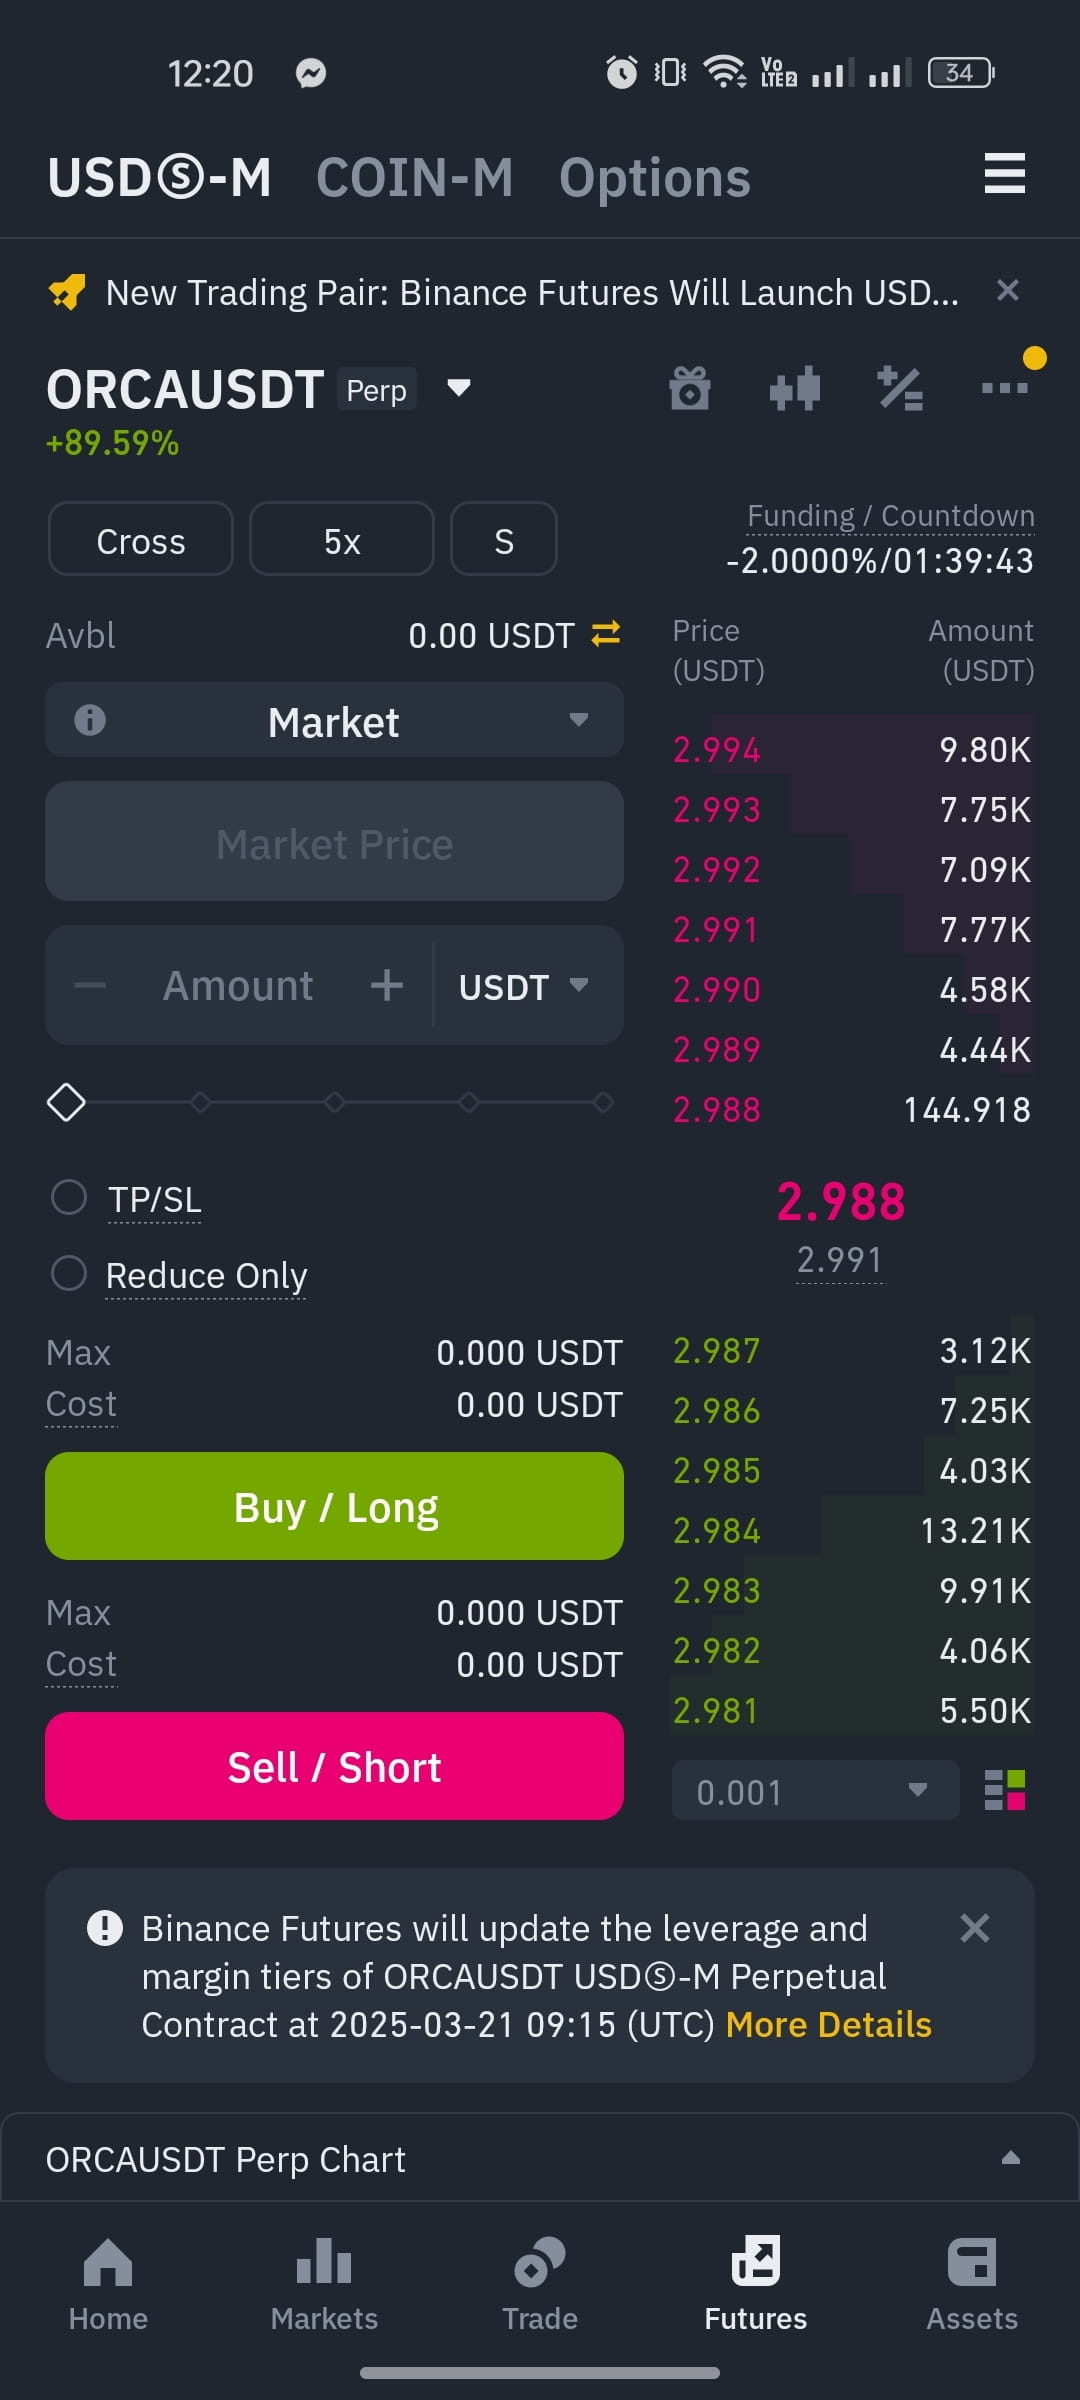Open the hamburger menu icon
Screen dimensions: 1080x2400
(1004, 173)
